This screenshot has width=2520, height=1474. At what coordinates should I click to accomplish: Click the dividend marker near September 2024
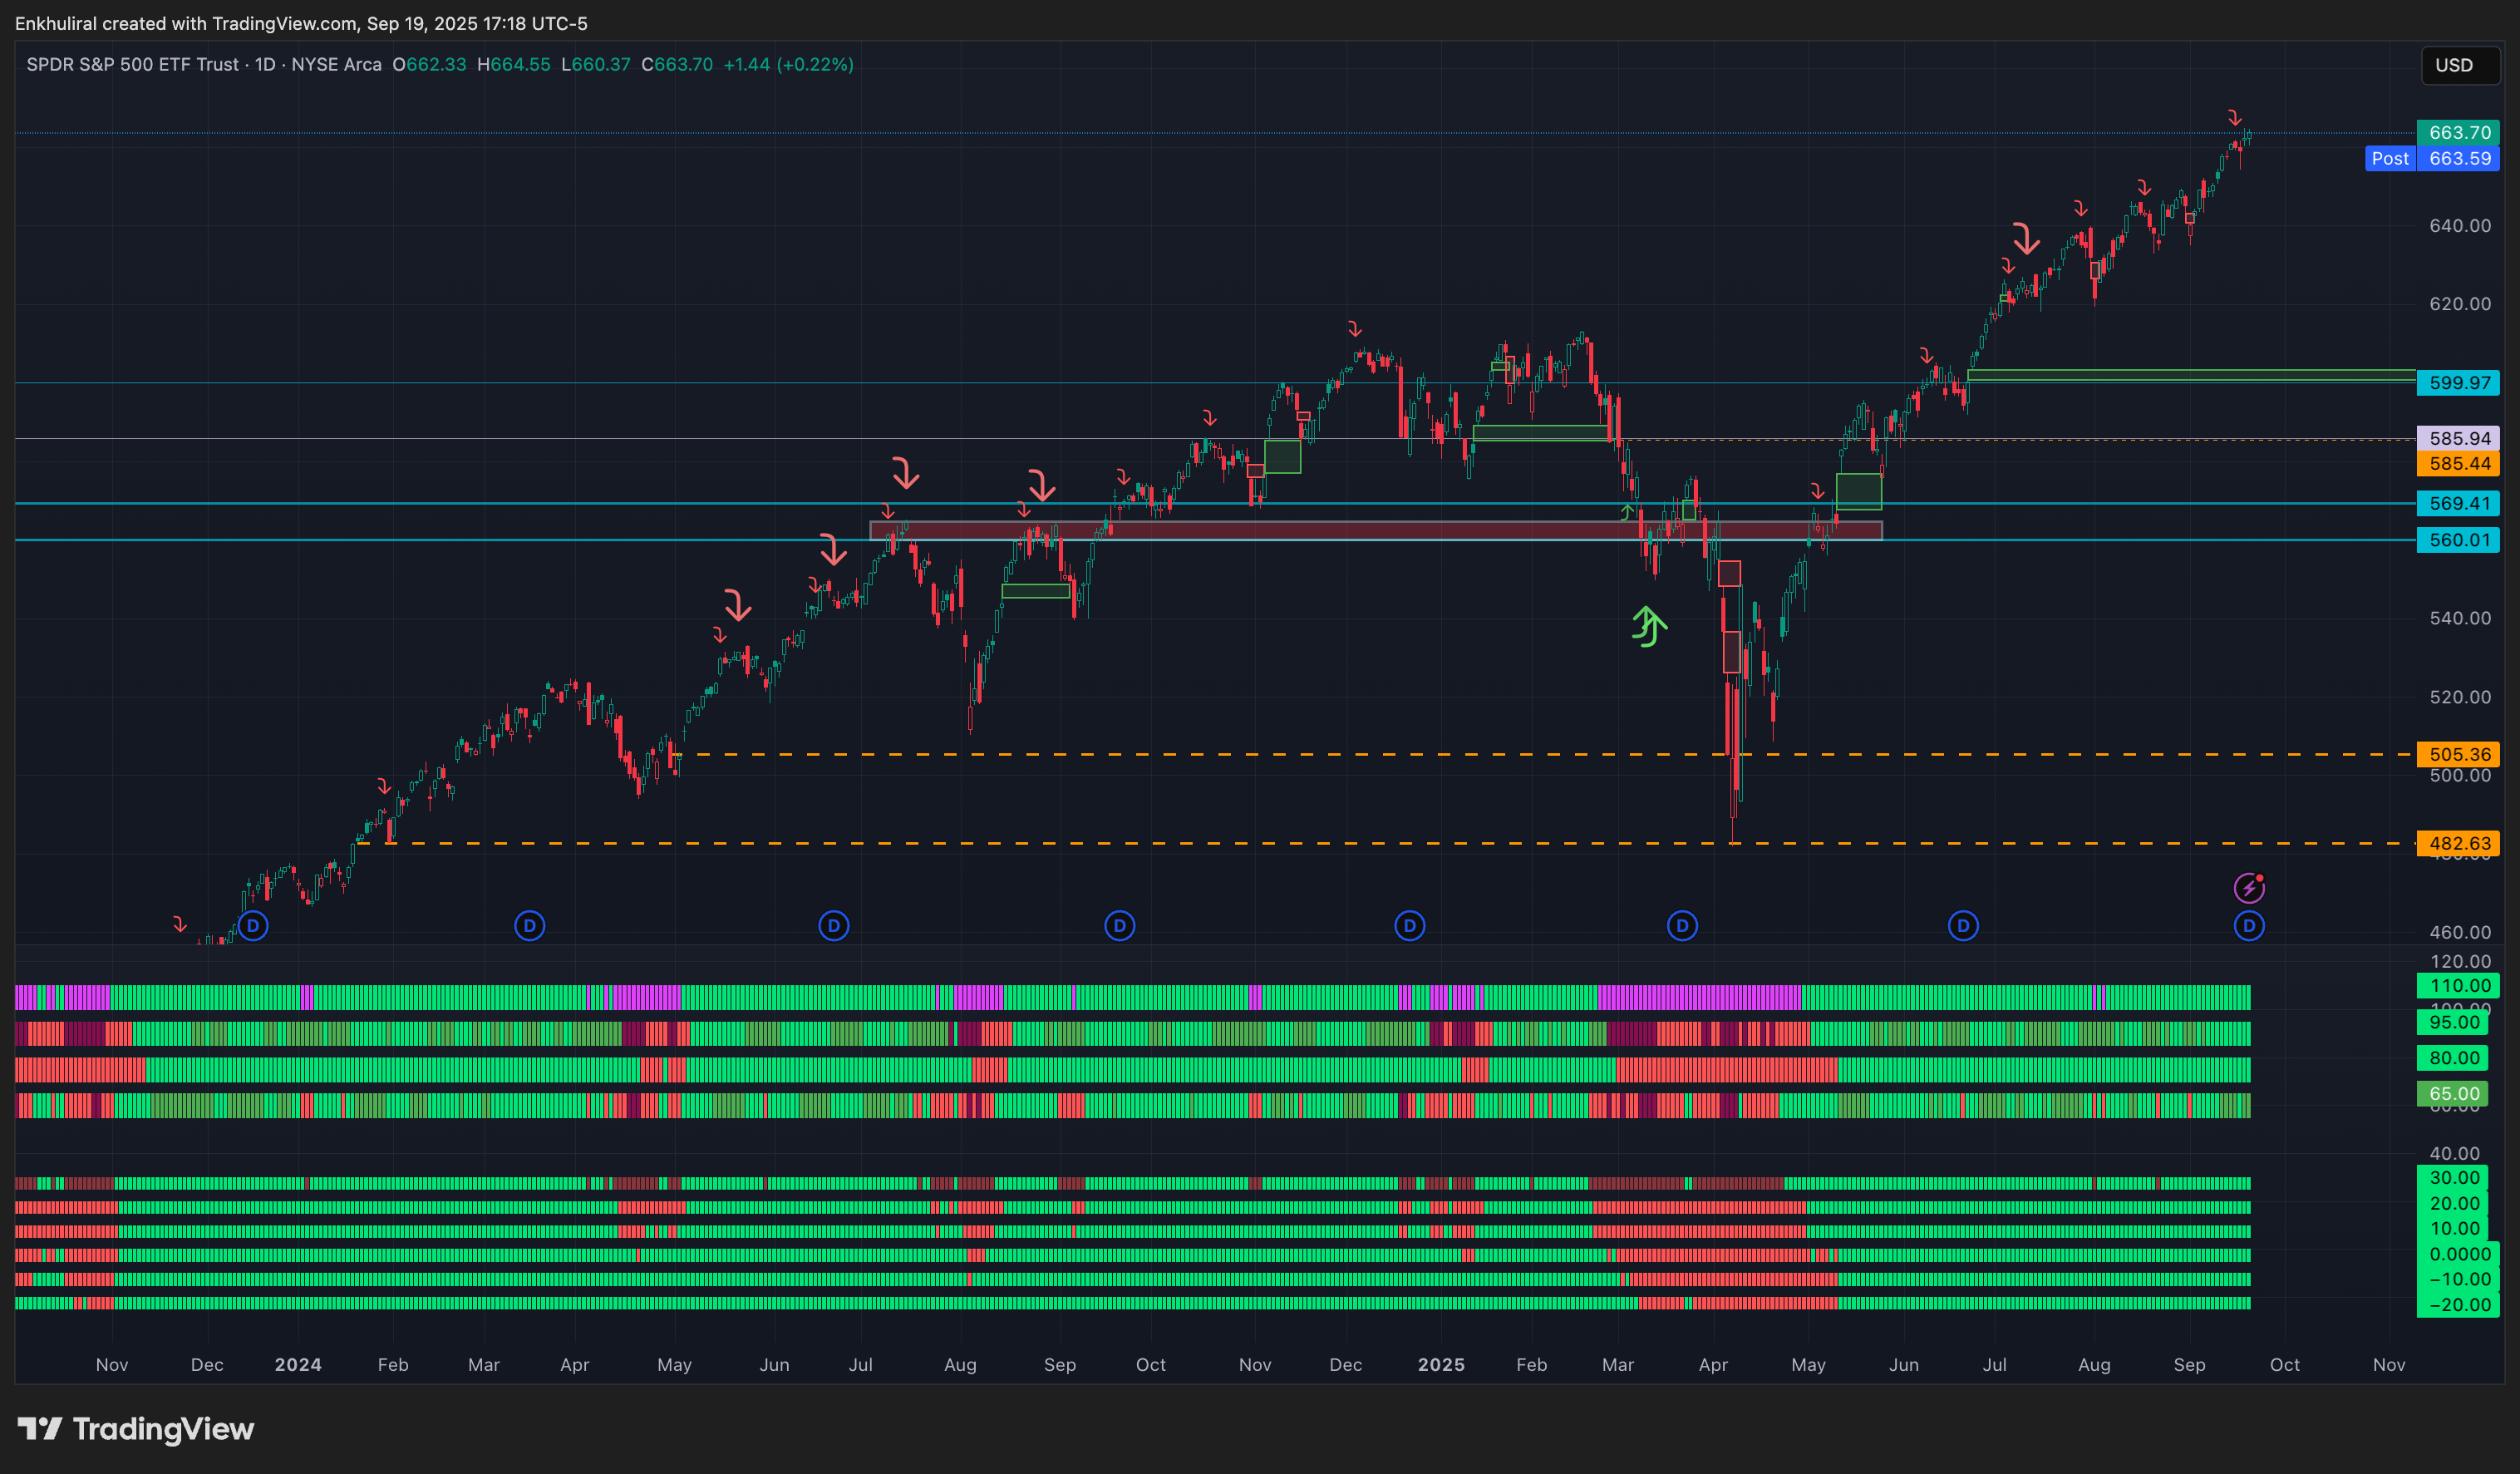pyautogui.click(x=1119, y=926)
